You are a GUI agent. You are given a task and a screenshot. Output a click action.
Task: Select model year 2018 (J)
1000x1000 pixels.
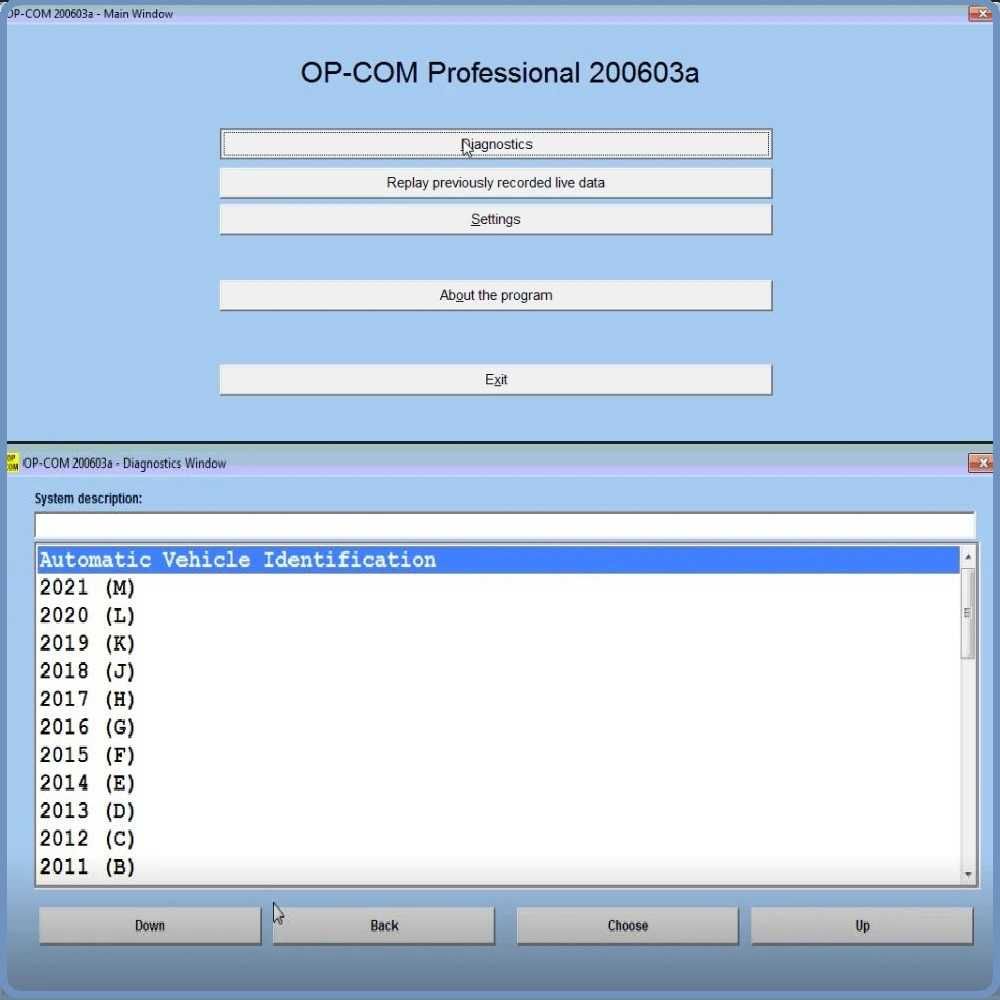coord(498,672)
